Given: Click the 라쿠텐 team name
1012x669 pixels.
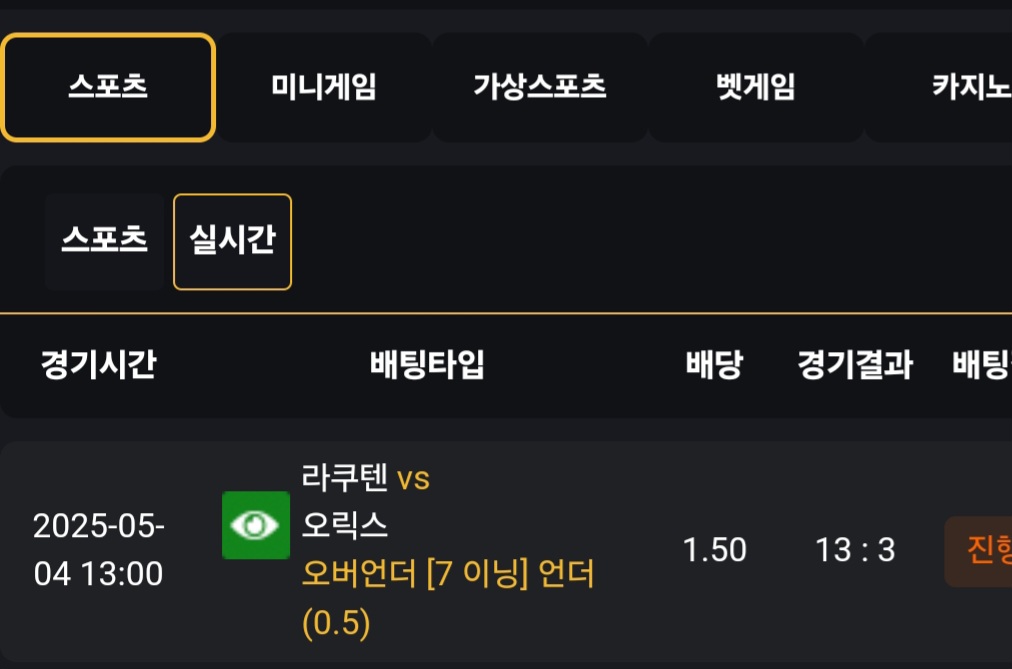Looking at the screenshot, I should (345, 478).
